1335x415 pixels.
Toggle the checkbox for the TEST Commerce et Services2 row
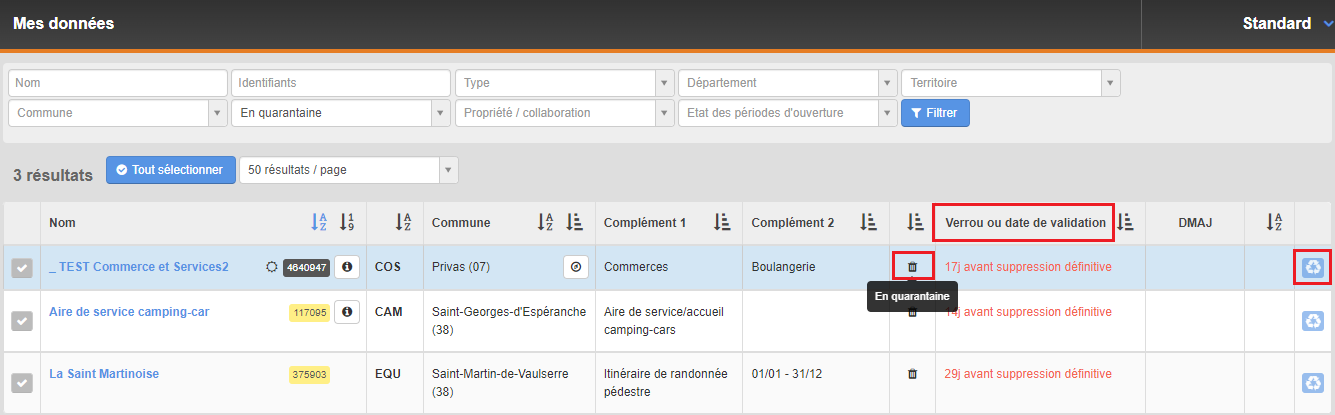(x=21, y=268)
